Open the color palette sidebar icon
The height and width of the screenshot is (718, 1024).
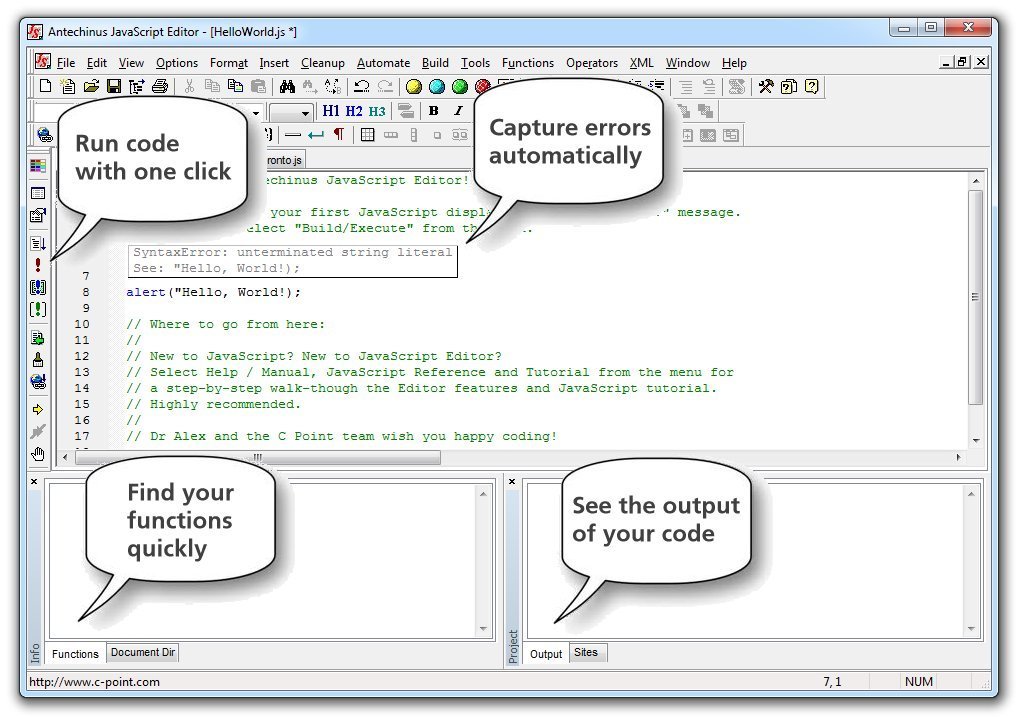coord(38,166)
